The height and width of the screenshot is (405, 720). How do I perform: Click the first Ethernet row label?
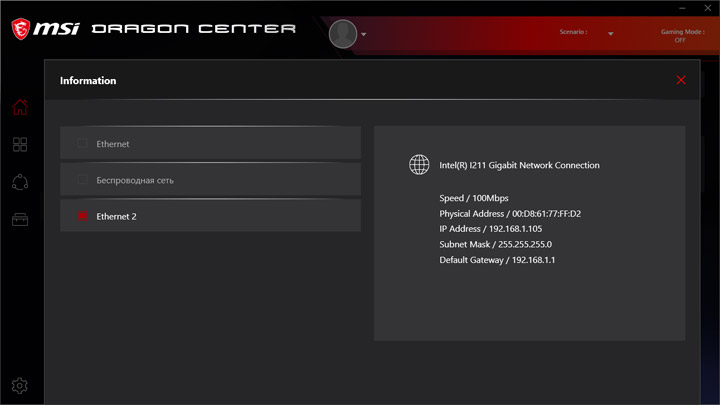(x=112, y=144)
